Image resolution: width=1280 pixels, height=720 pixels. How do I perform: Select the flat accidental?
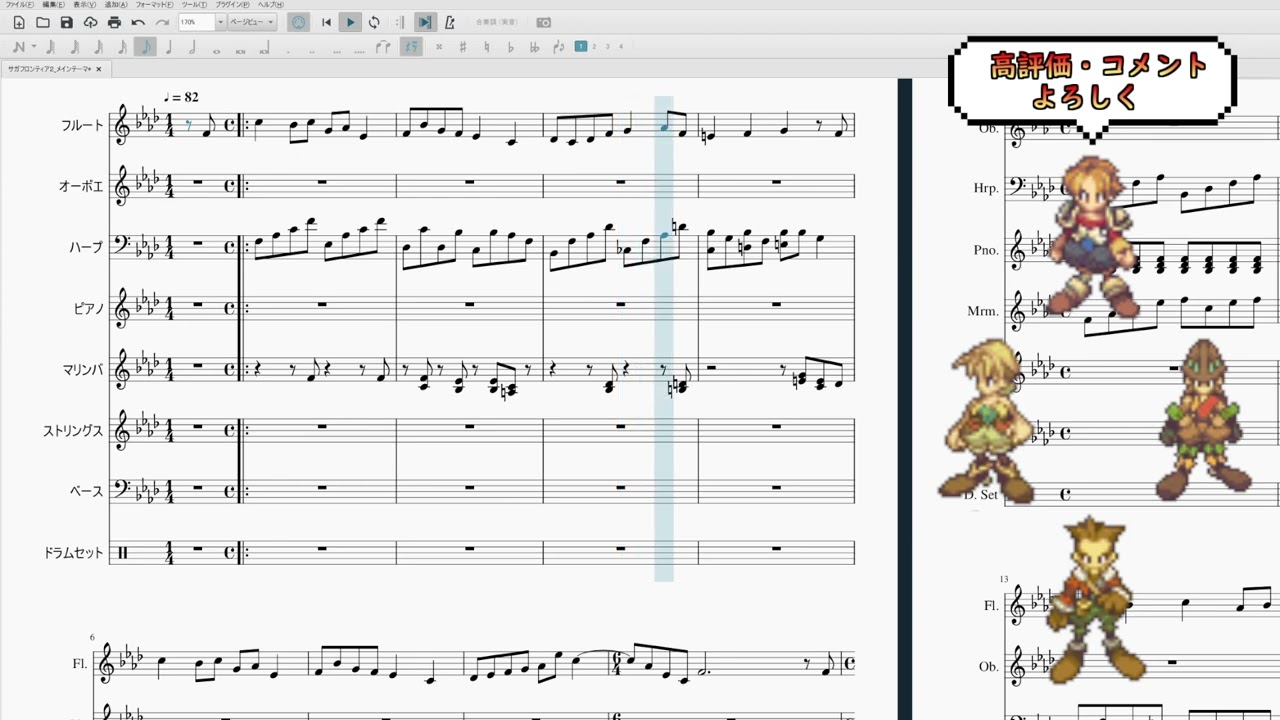(x=510, y=46)
